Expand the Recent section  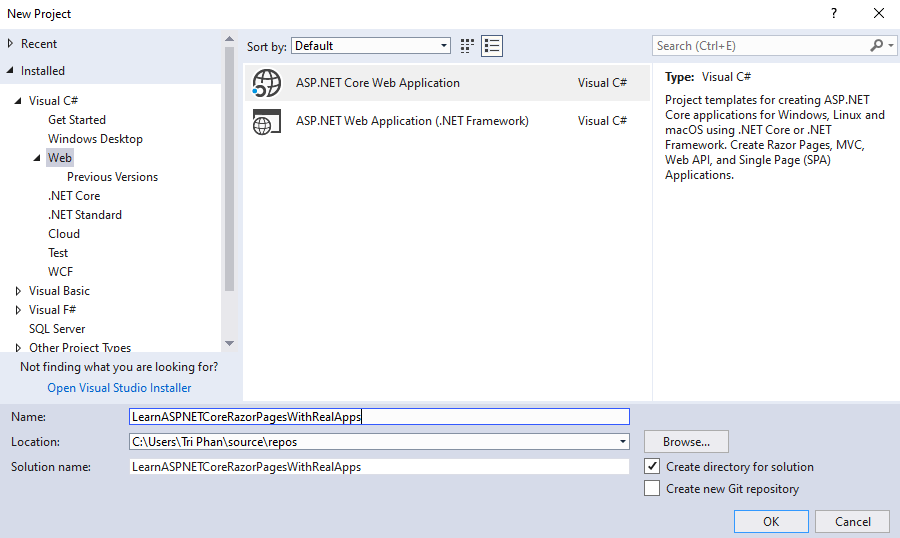pyautogui.click(x=10, y=44)
